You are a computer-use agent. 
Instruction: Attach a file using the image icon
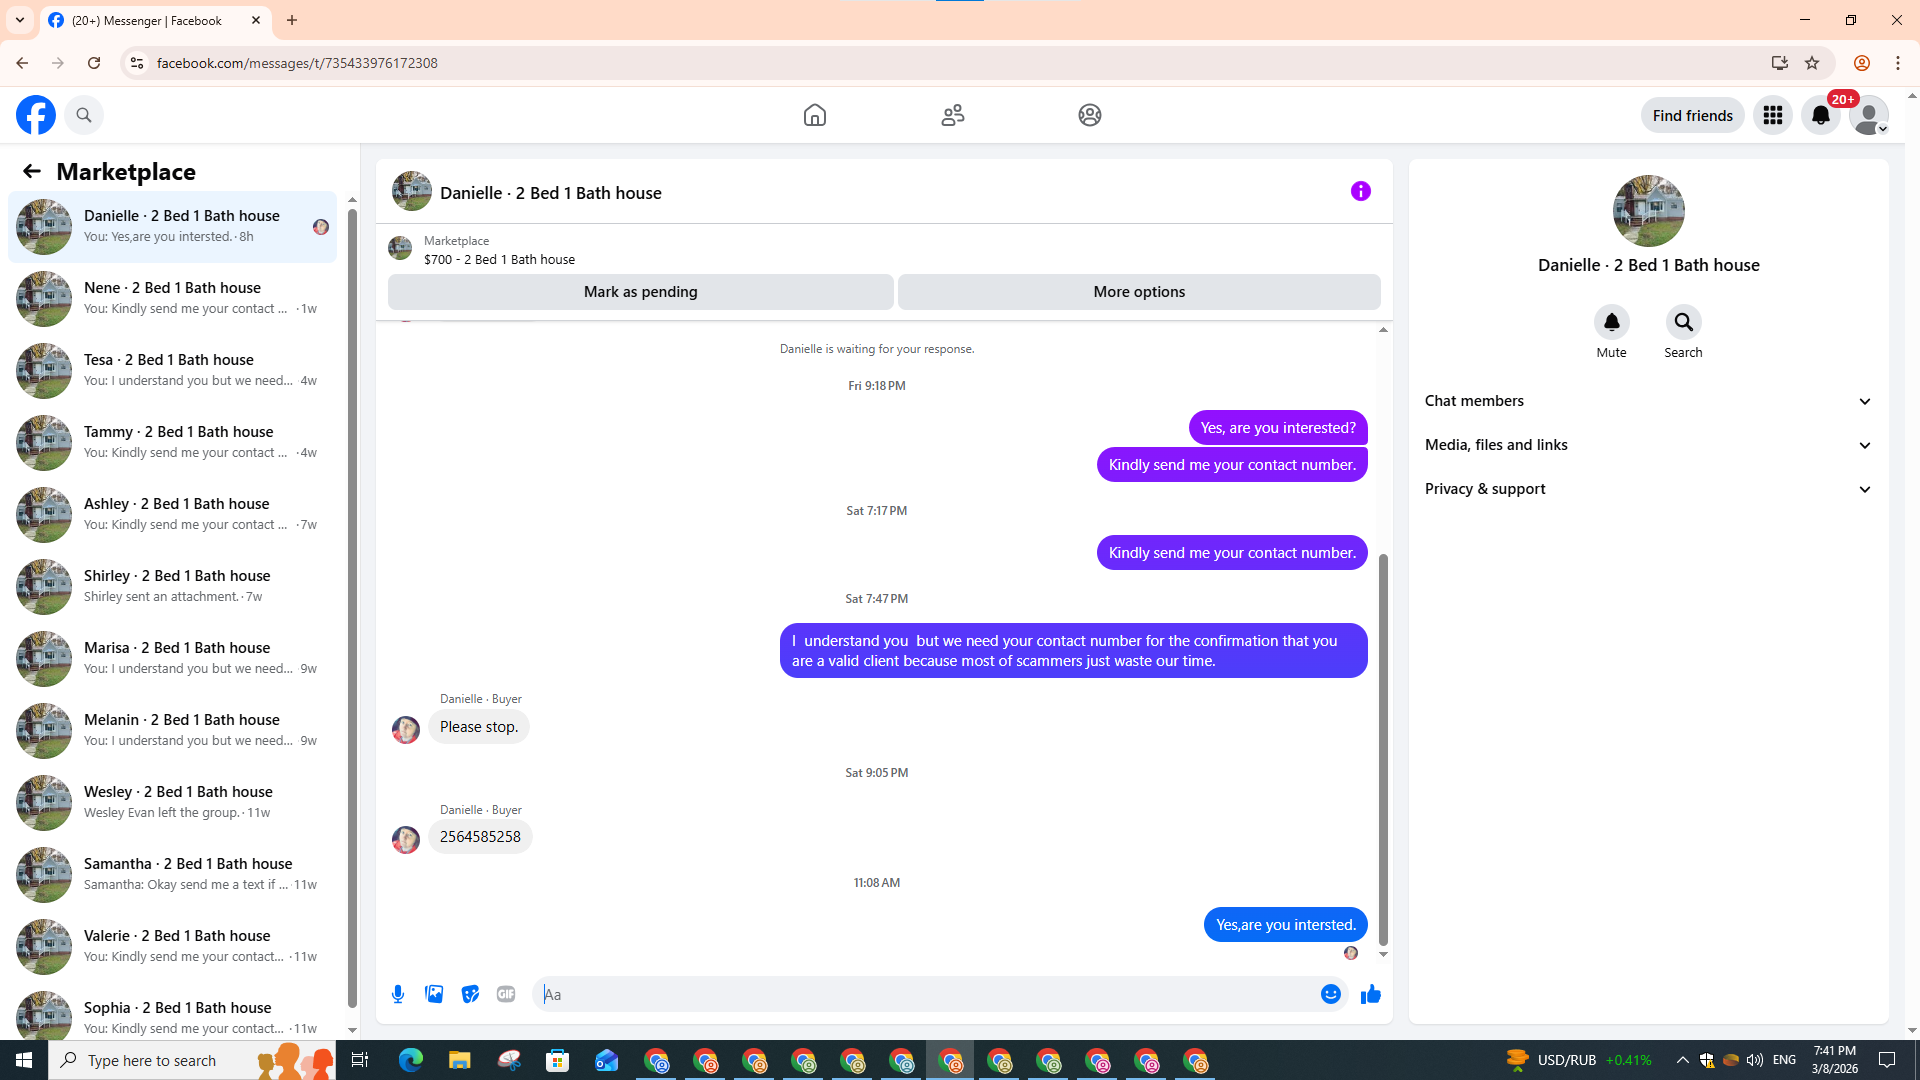(434, 994)
